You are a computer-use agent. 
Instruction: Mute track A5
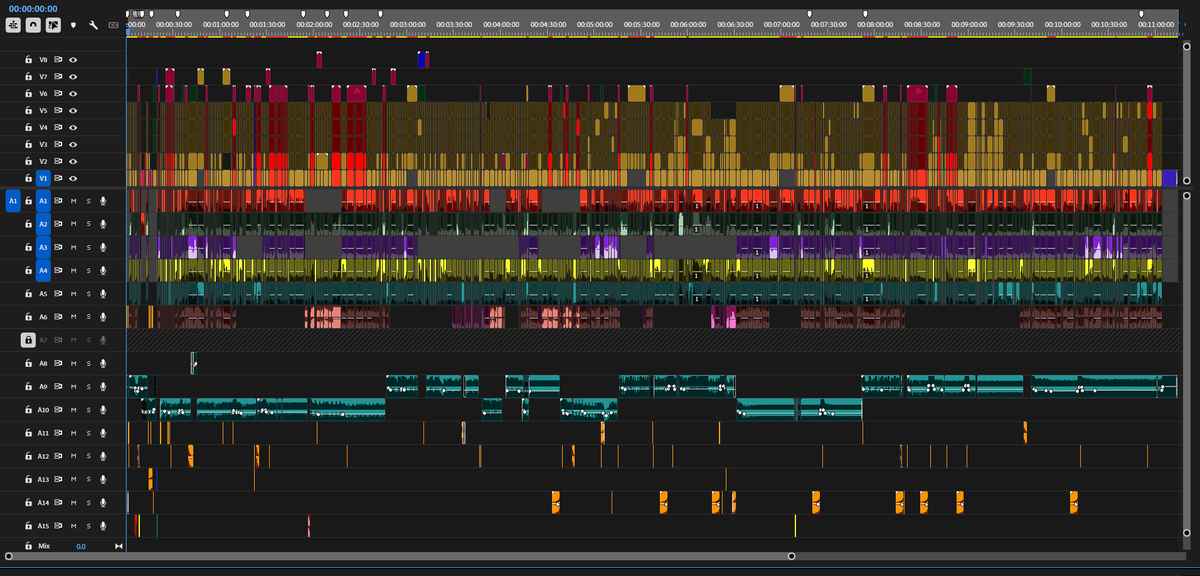[73, 294]
